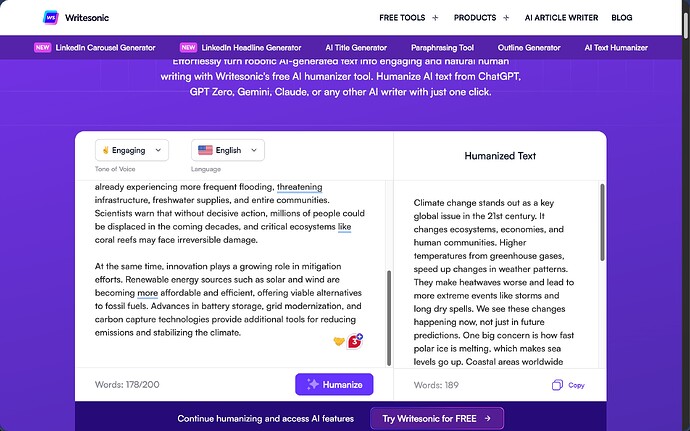Copy the humanized text
Viewport: 690px width, 431px height.
tap(568, 385)
